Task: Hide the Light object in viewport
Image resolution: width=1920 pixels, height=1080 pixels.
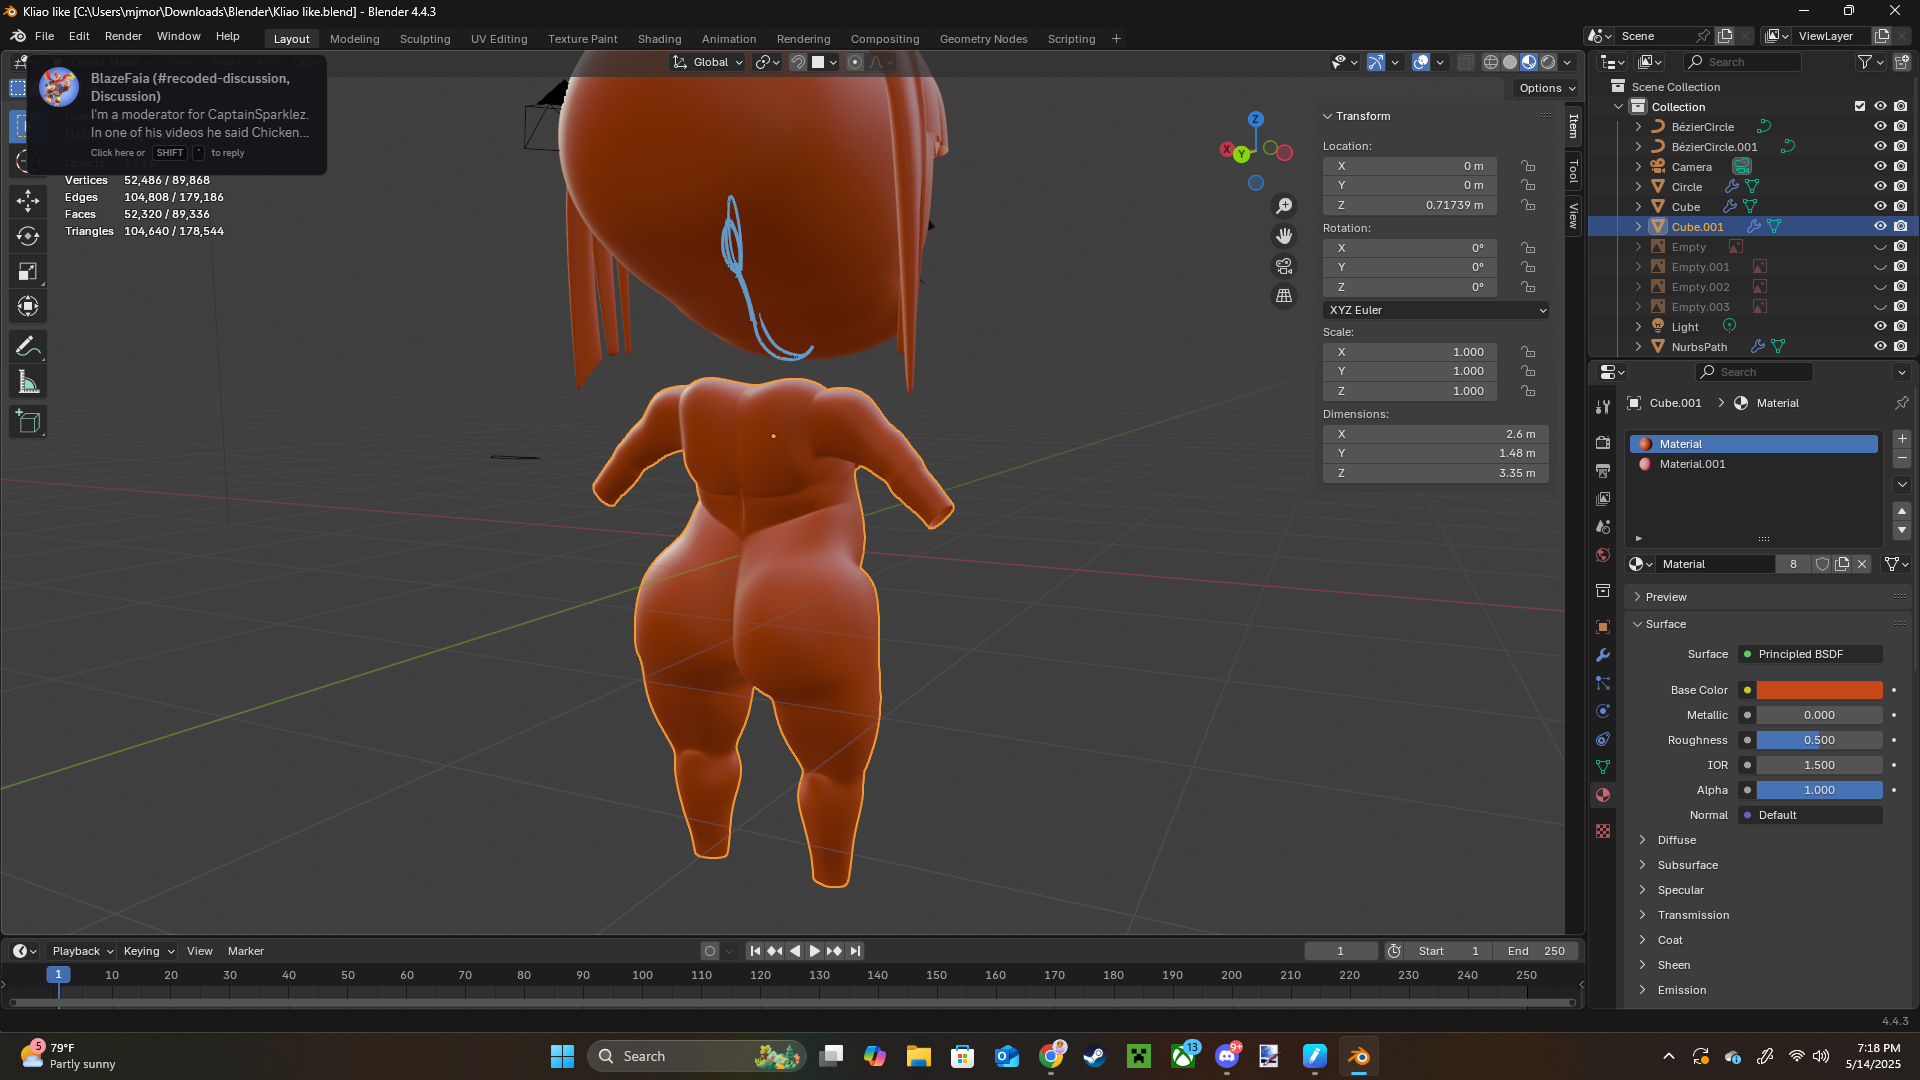Action: 1880,326
